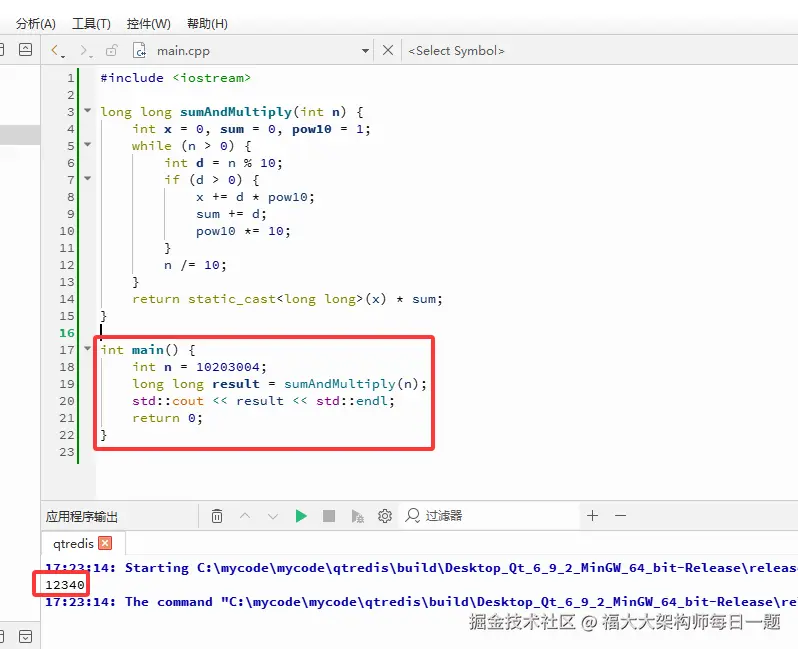Open the main.cpp document dropdown

coord(365,51)
